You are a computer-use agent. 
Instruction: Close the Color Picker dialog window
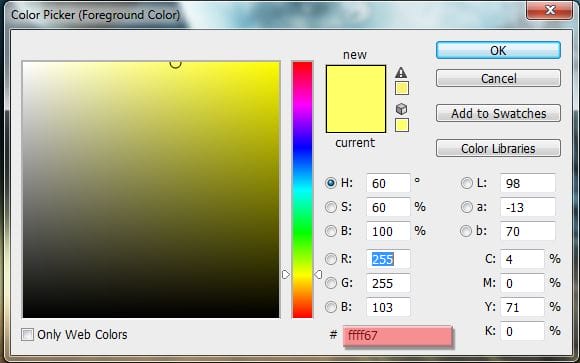(x=550, y=10)
